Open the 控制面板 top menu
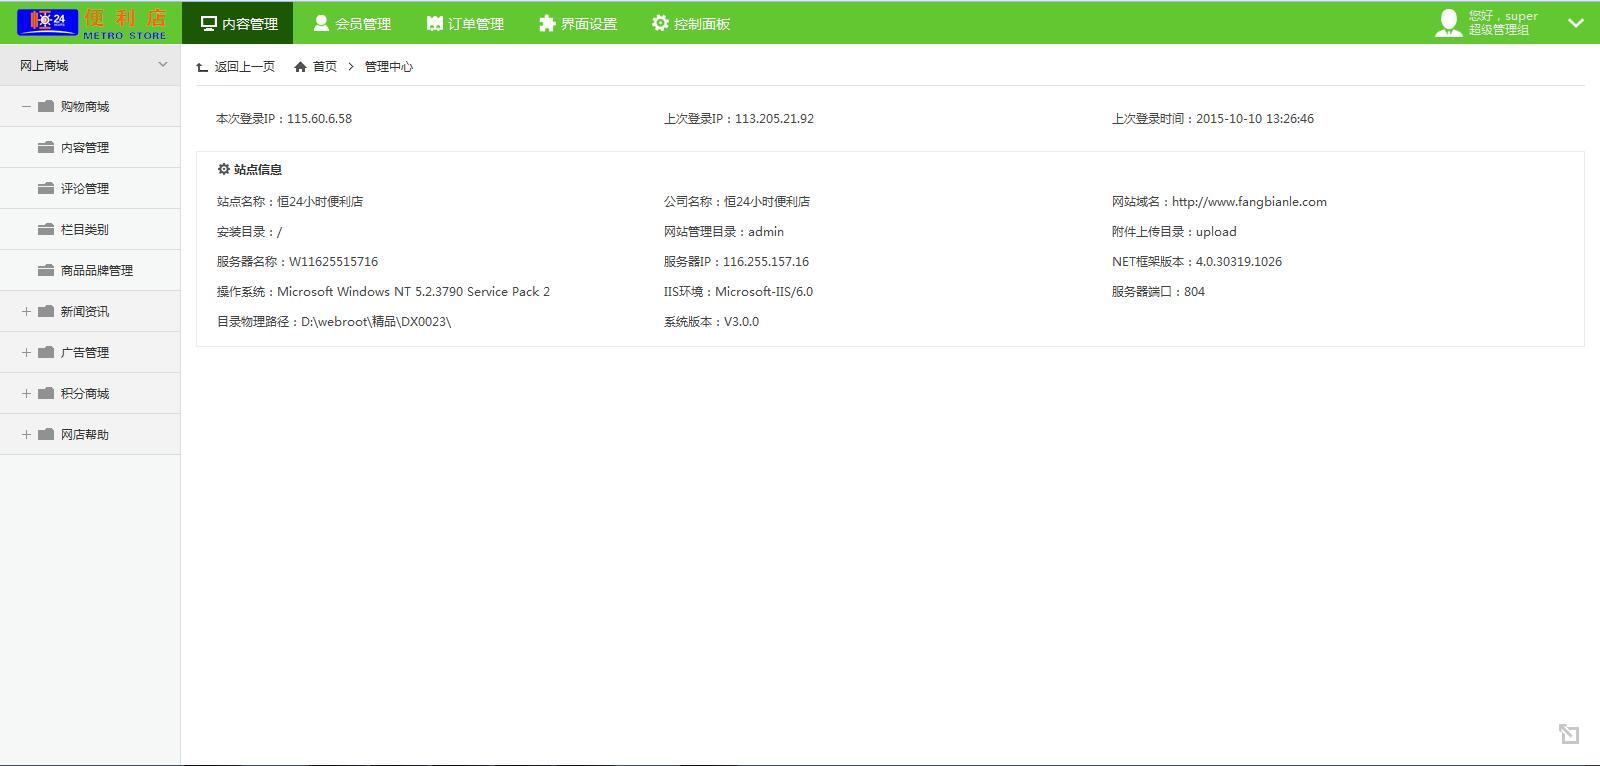 pyautogui.click(x=691, y=23)
